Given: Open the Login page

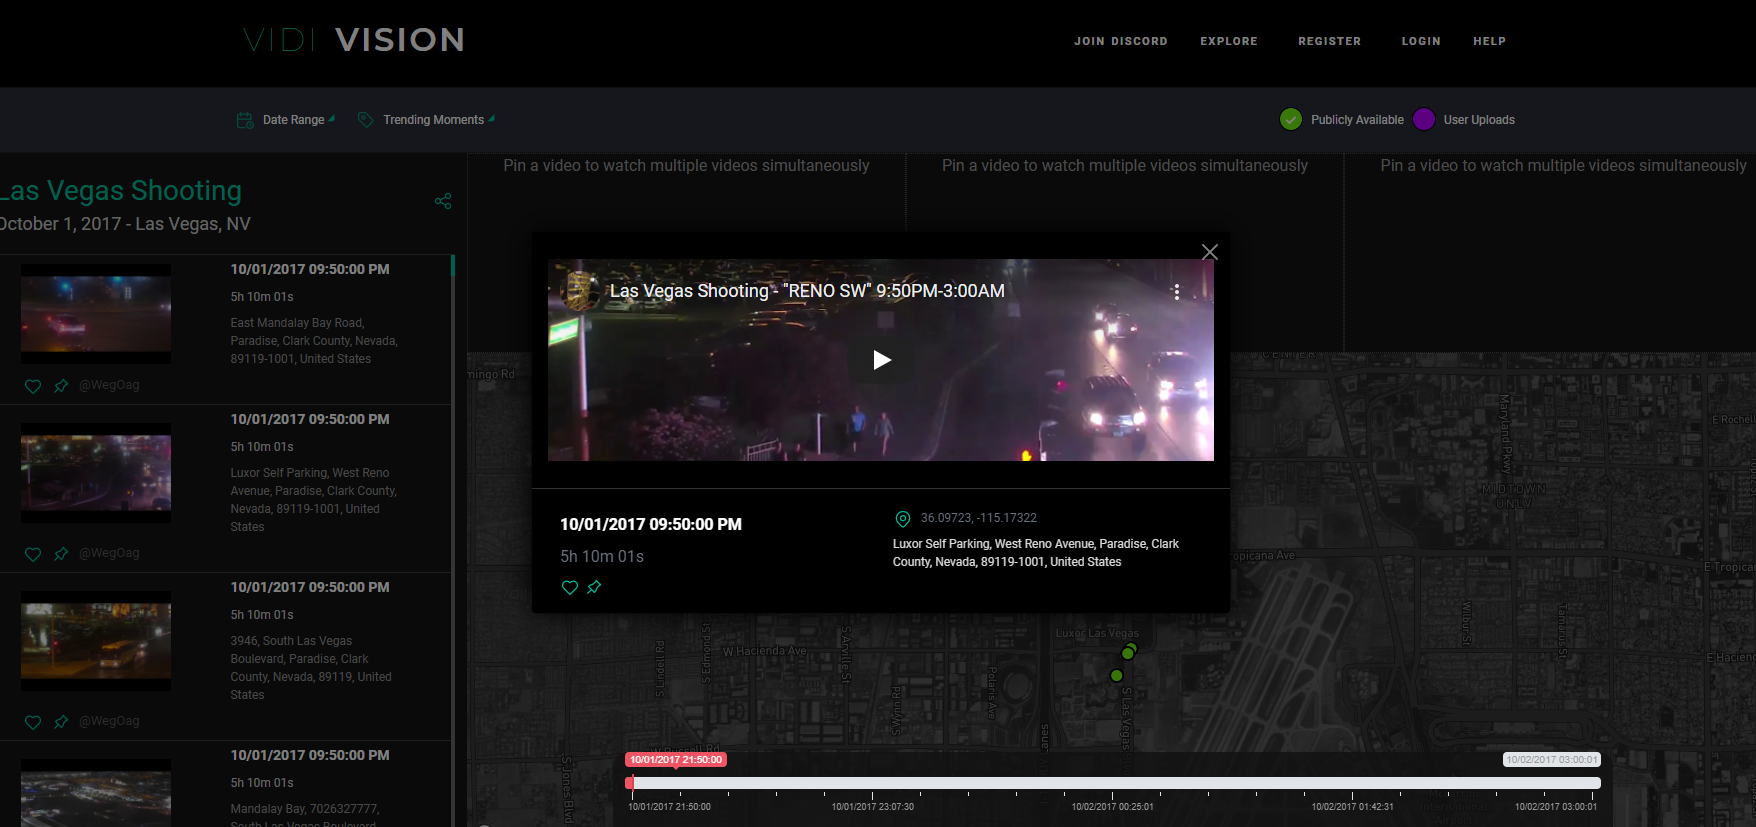Looking at the screenshot, I should [1421, 41].
